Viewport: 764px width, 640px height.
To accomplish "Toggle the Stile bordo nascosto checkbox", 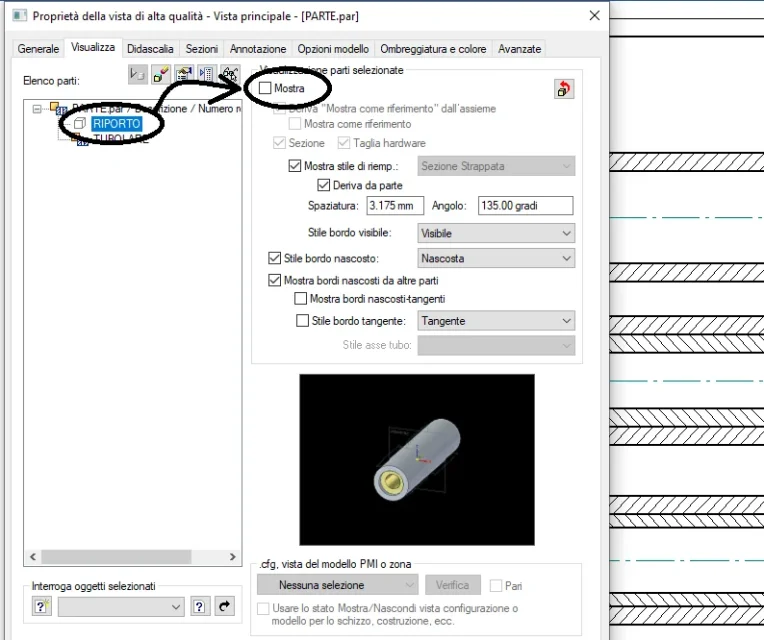I will [274, 258].
